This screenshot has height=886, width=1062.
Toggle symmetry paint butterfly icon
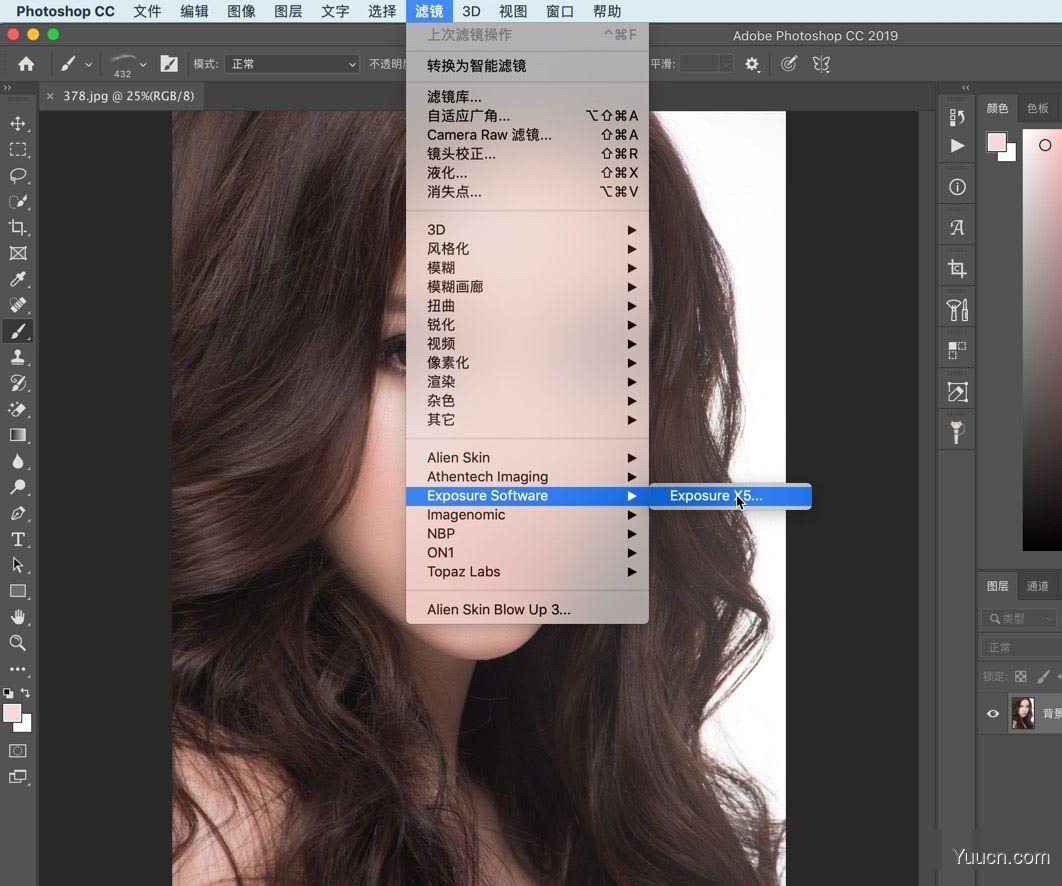821,64
